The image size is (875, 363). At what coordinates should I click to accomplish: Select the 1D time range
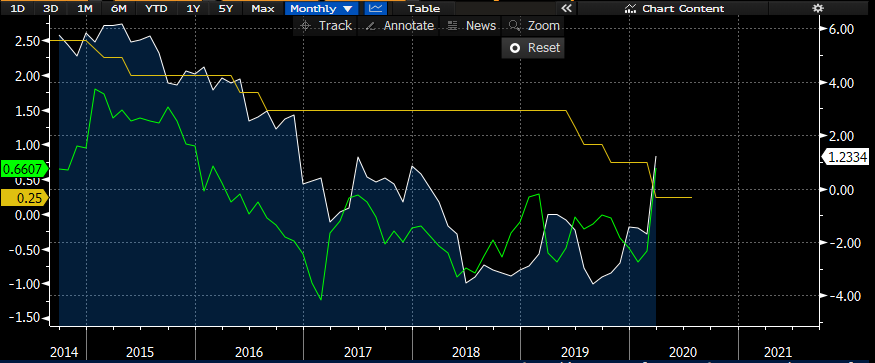pyautogui.click(x=18, y=8)
